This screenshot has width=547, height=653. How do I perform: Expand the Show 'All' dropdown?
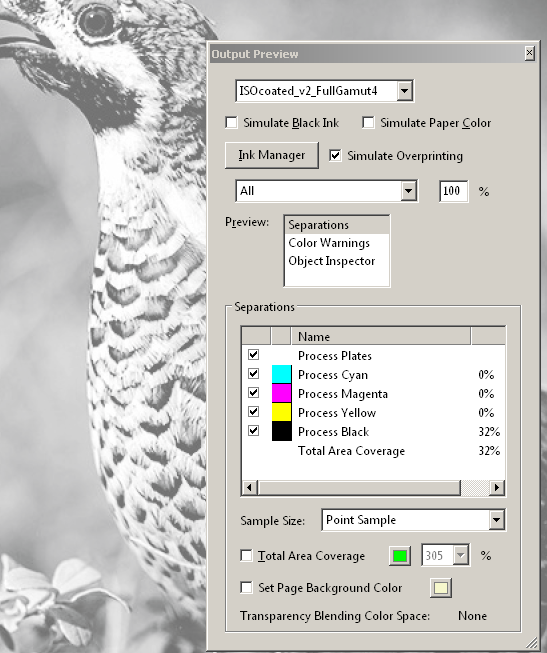tap(409, 191)
